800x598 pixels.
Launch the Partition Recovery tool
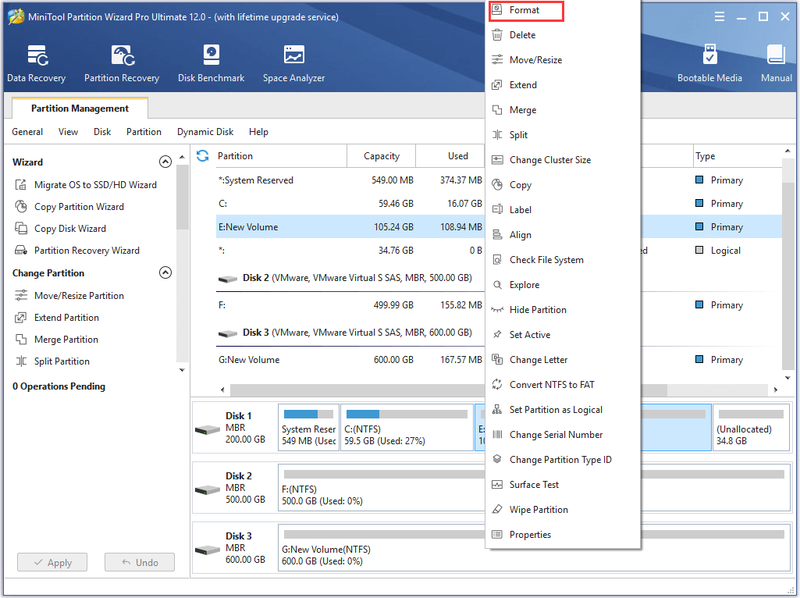click(121, 64)
